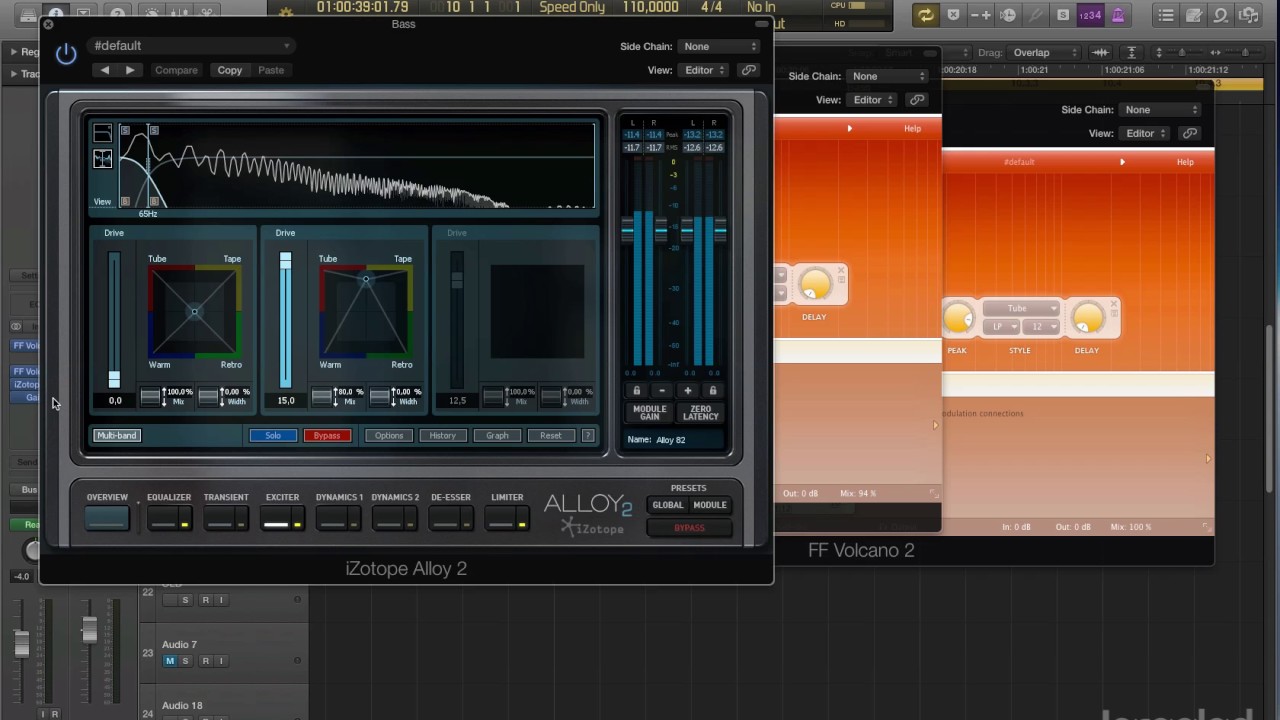Click band 2 Tube/Tape XY pad

pos(365,311)
